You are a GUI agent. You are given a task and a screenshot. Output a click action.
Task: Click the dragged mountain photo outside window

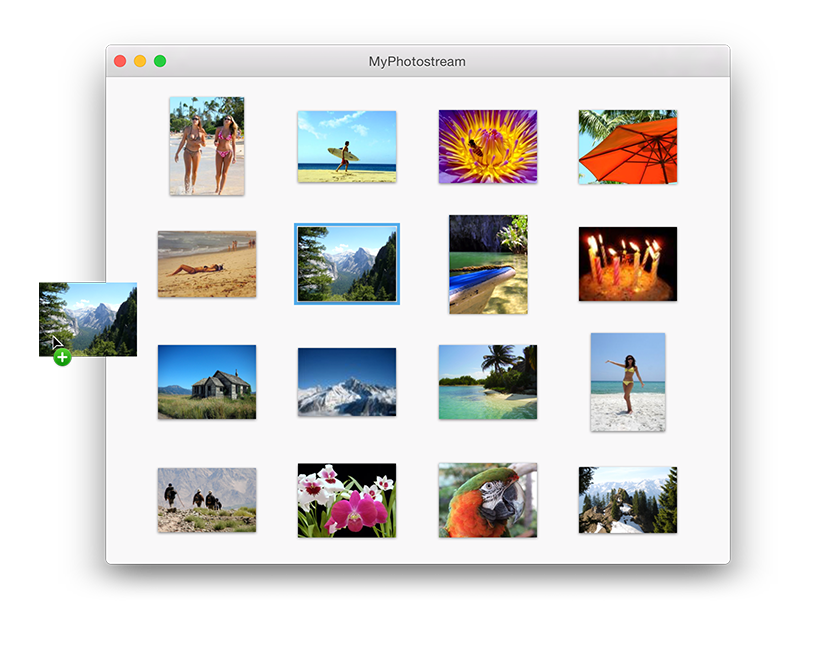coord(88,319)
